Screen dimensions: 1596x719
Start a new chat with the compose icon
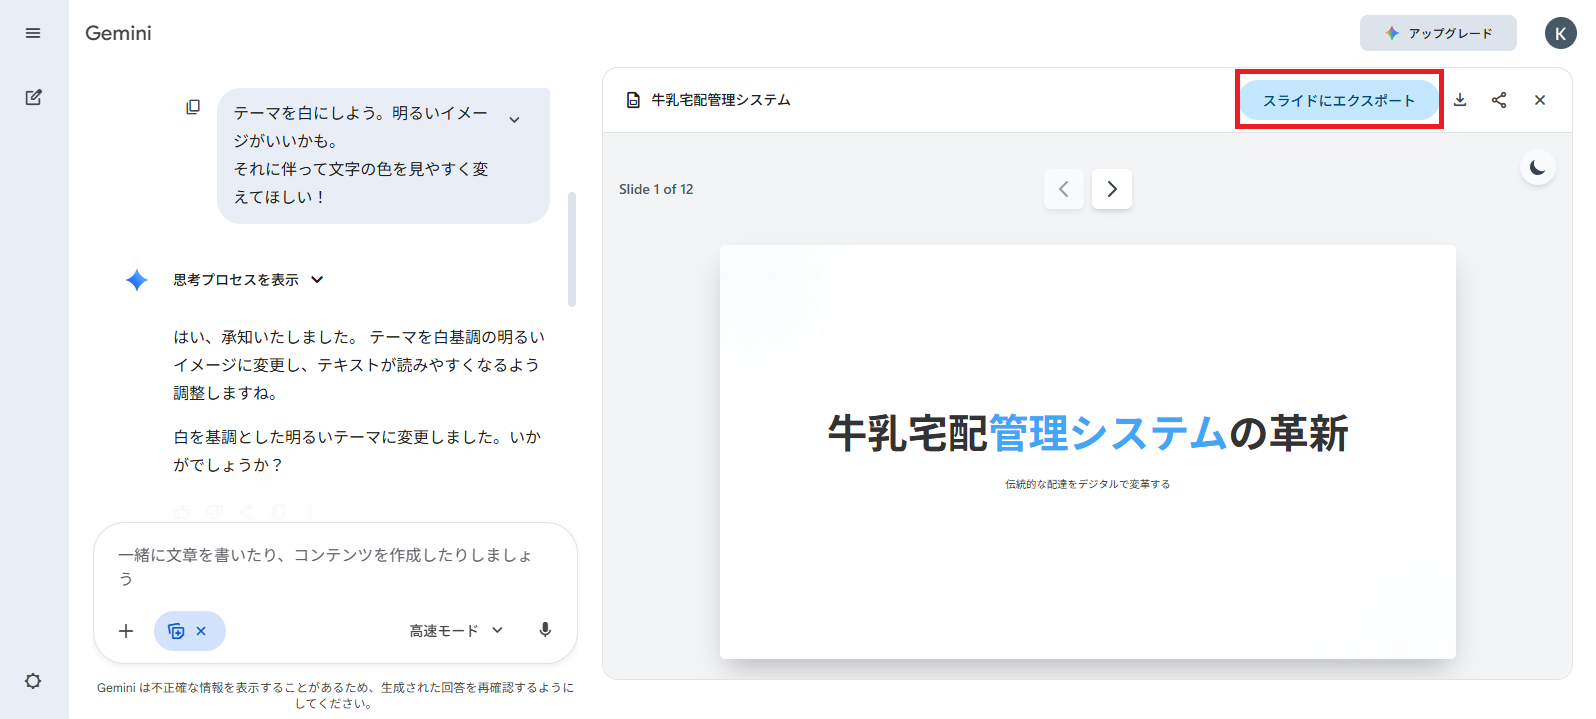(x=33, y=97)
